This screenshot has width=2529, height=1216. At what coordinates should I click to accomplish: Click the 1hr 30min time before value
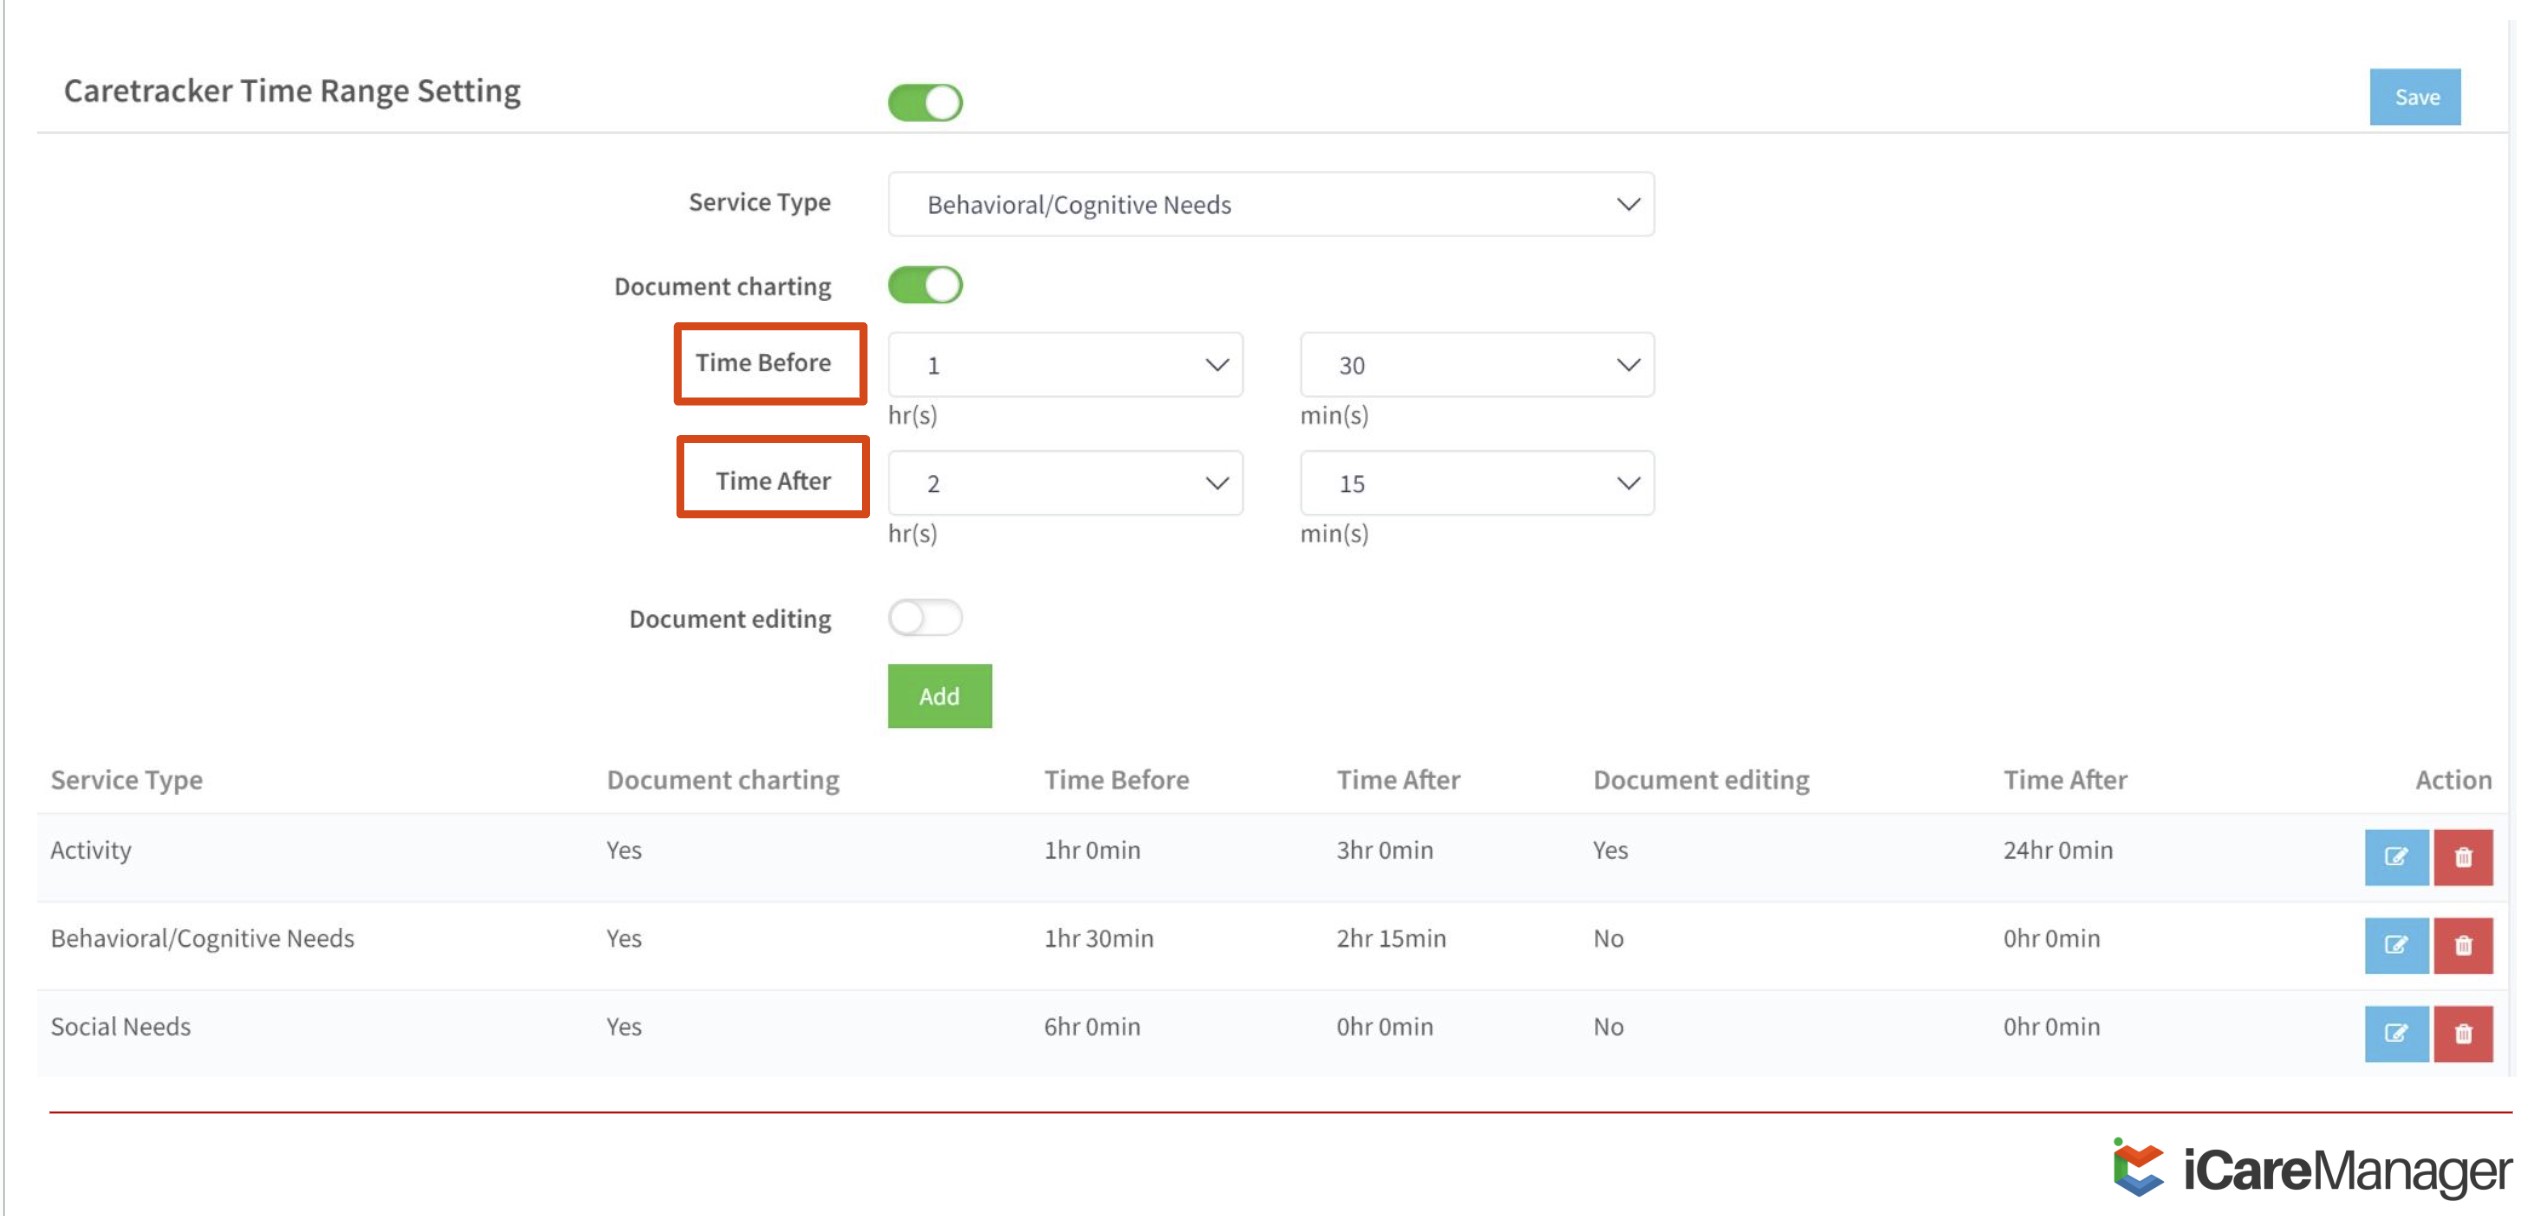(1099, 938)
